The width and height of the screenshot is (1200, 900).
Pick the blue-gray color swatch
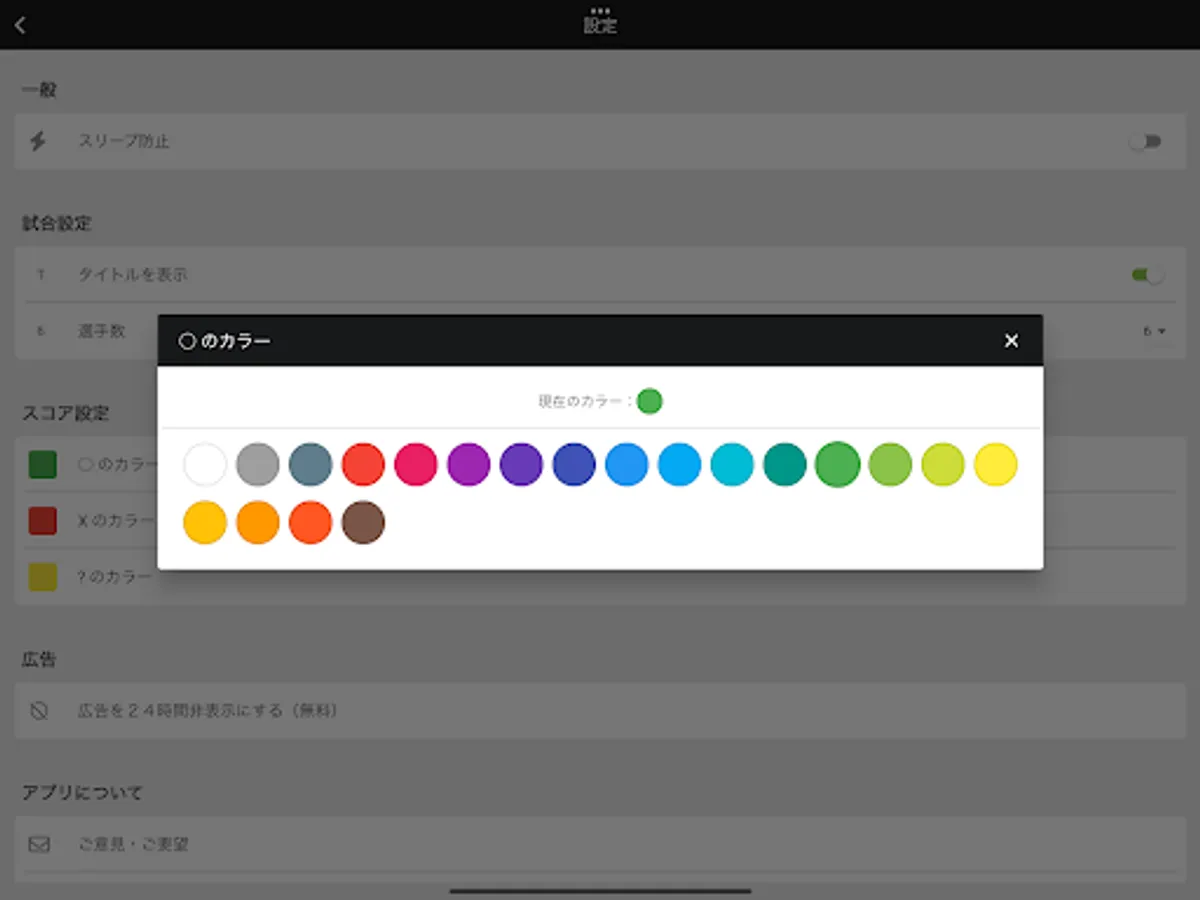pyautogui.click(x=310, y=465)
